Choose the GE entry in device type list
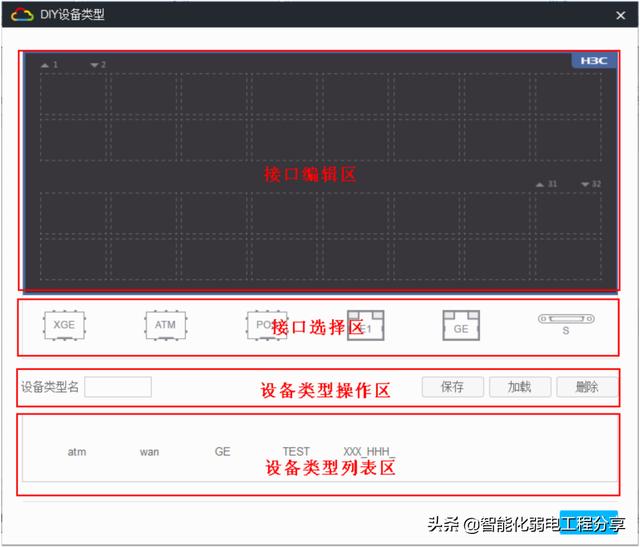This screenshot has width=640, height=547. pyautogui.click(x=222, y=452)
